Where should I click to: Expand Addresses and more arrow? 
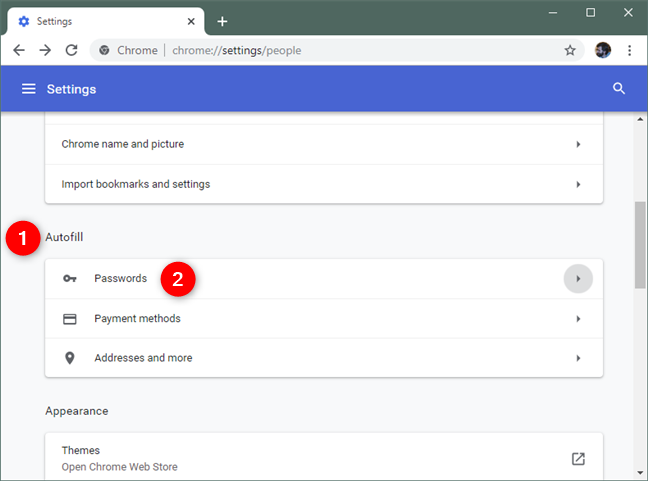pyautogui.click(x=578, y=358)
